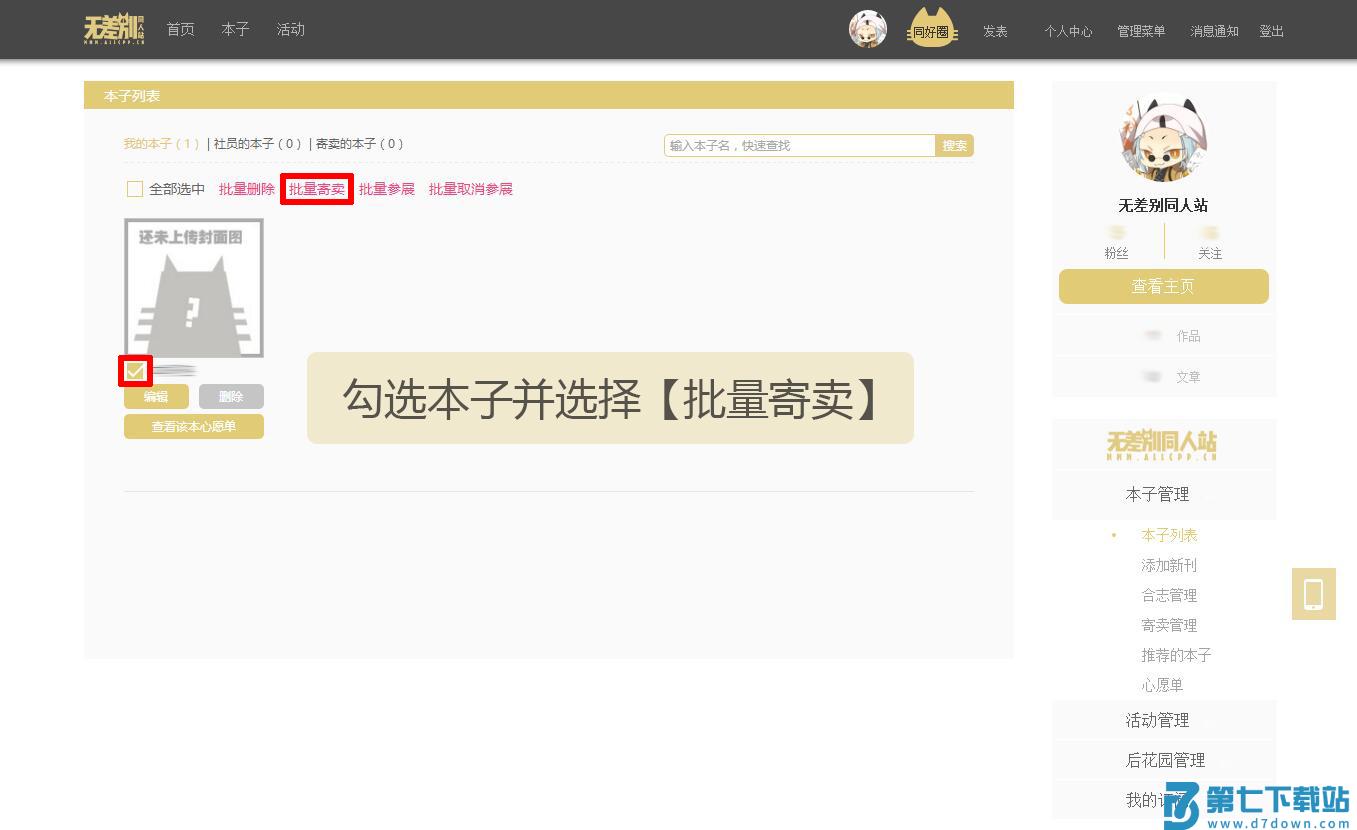
Task: Click the mobile phone icon on right edge
Action: 1313,594
